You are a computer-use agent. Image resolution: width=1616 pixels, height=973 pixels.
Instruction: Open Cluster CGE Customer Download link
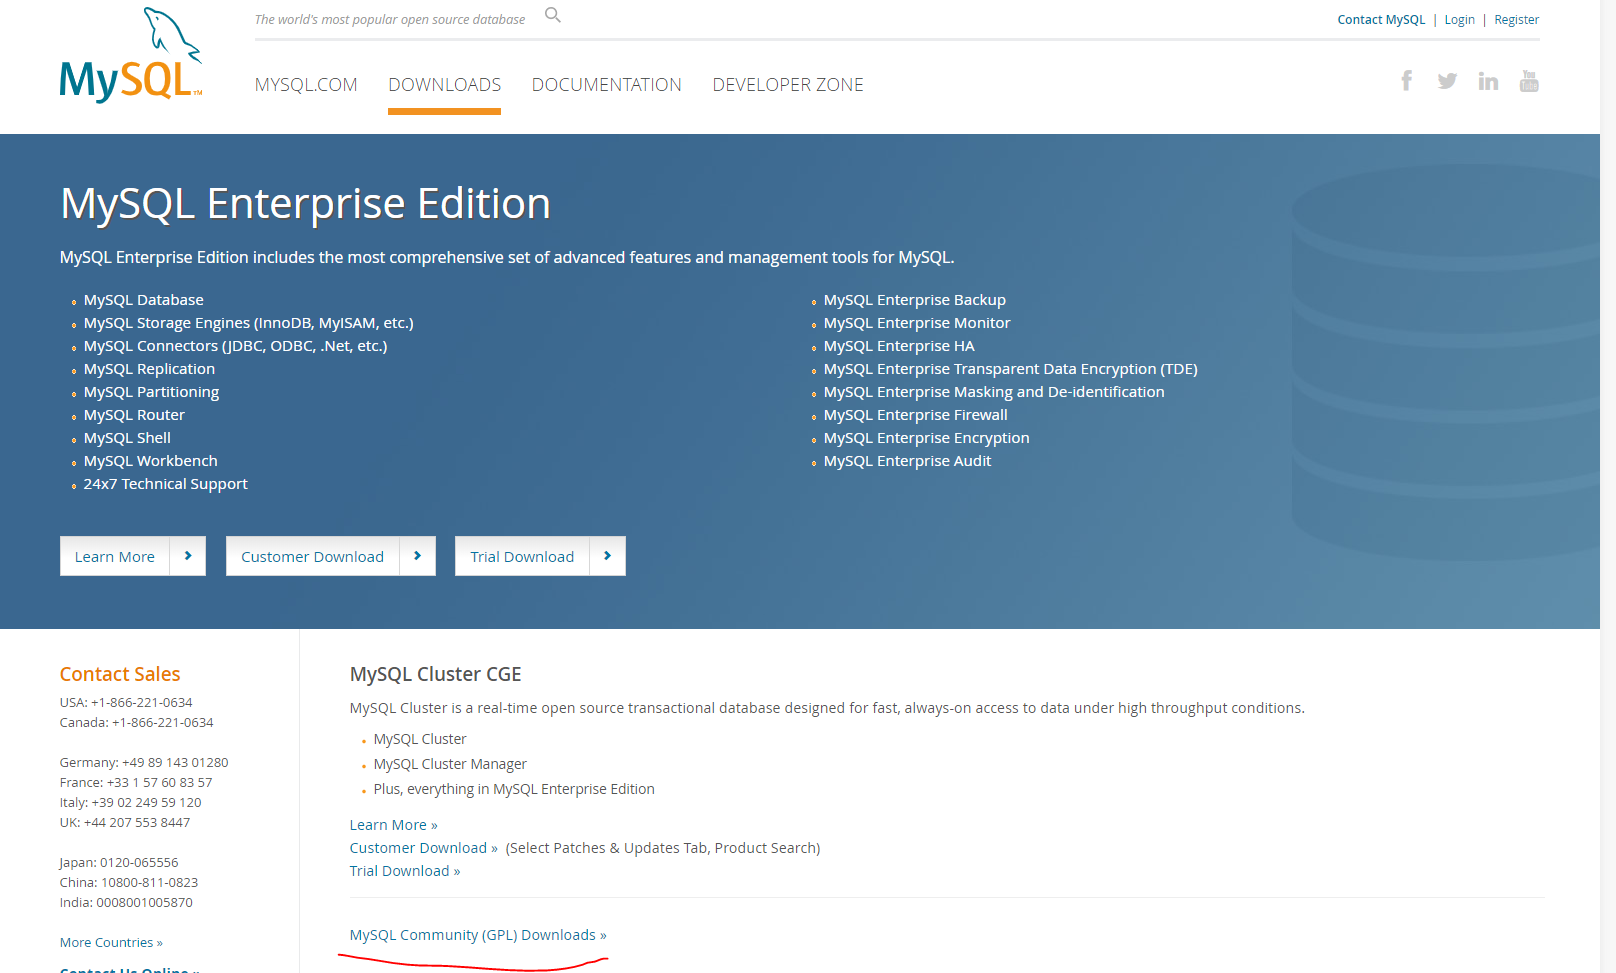[x=423, y=848]
